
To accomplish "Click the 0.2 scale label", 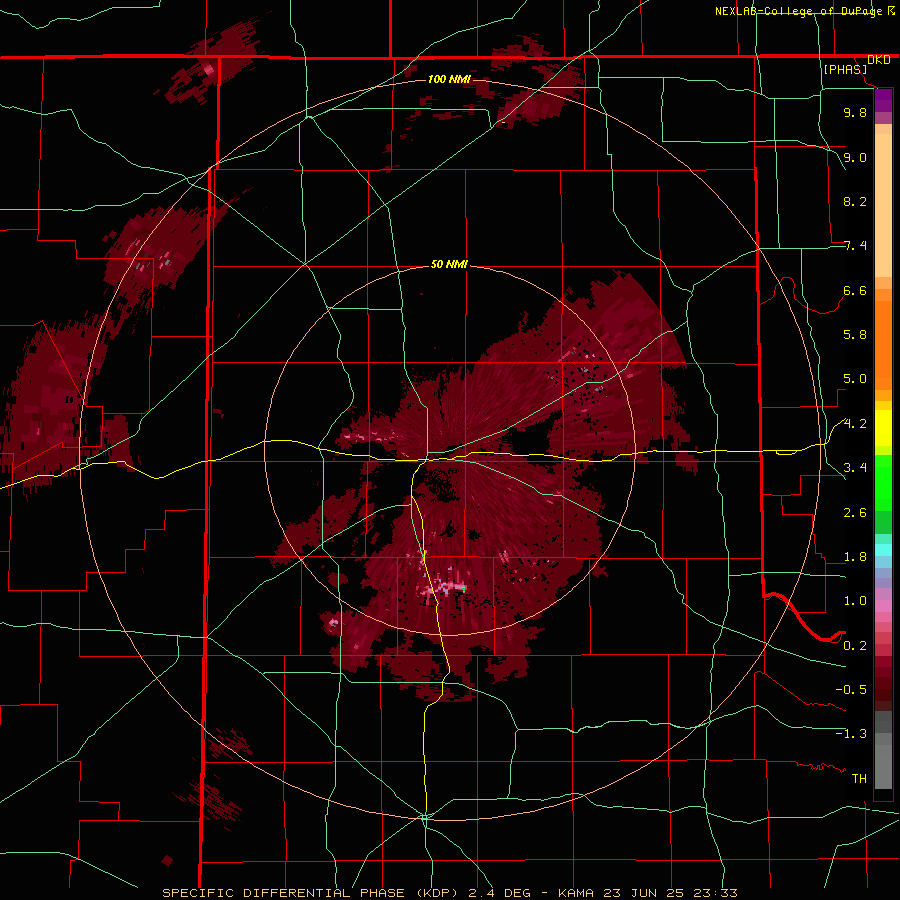I will (x=855, y=646).
